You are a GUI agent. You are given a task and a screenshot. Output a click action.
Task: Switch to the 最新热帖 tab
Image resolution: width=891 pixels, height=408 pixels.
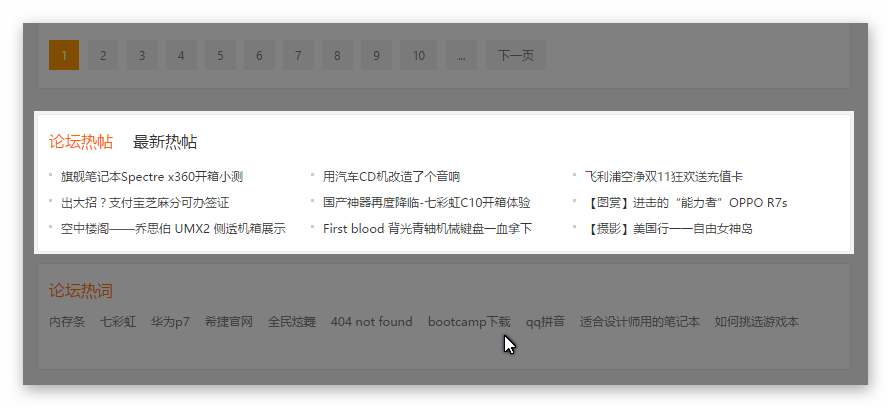165,142
